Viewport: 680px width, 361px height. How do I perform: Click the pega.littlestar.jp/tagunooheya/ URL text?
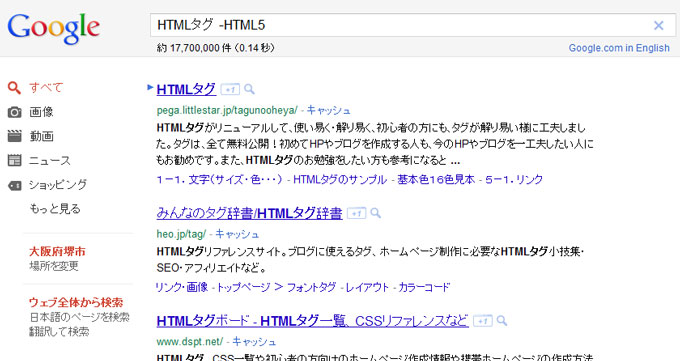(x=227, y=111)
